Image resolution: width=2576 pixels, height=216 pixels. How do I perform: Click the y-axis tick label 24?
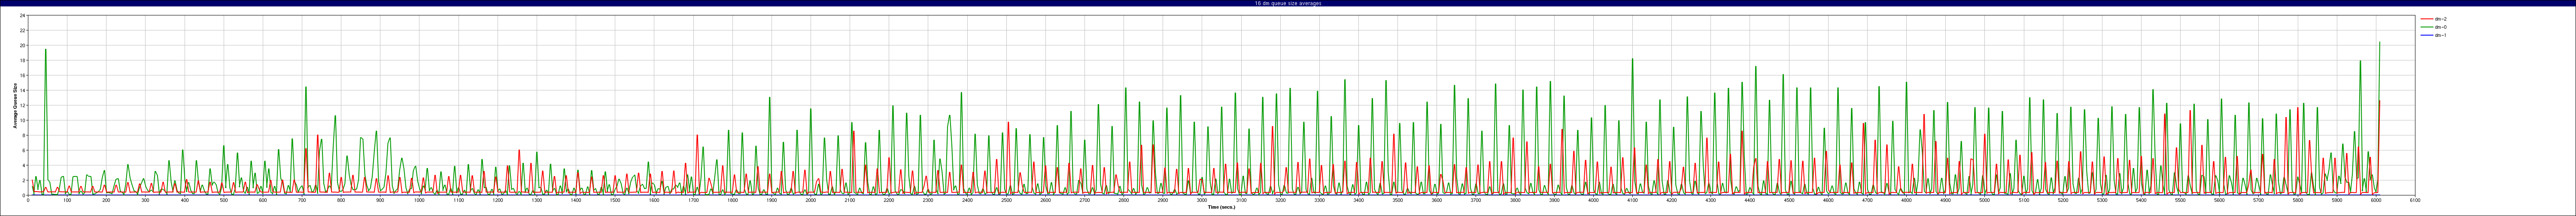click(x=23, y=16)
